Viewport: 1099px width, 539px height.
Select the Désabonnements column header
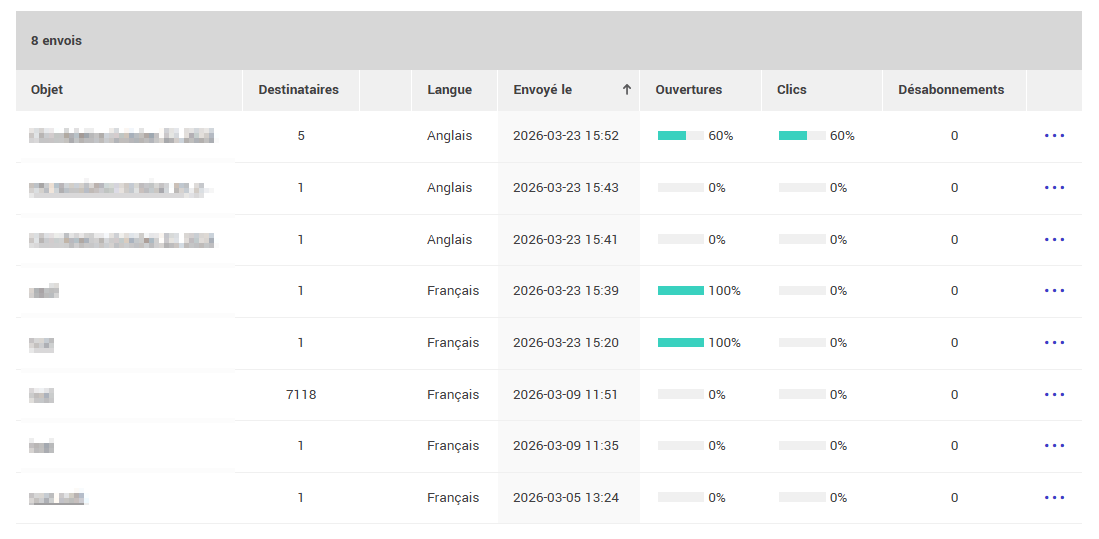click(x=950, y=90)
